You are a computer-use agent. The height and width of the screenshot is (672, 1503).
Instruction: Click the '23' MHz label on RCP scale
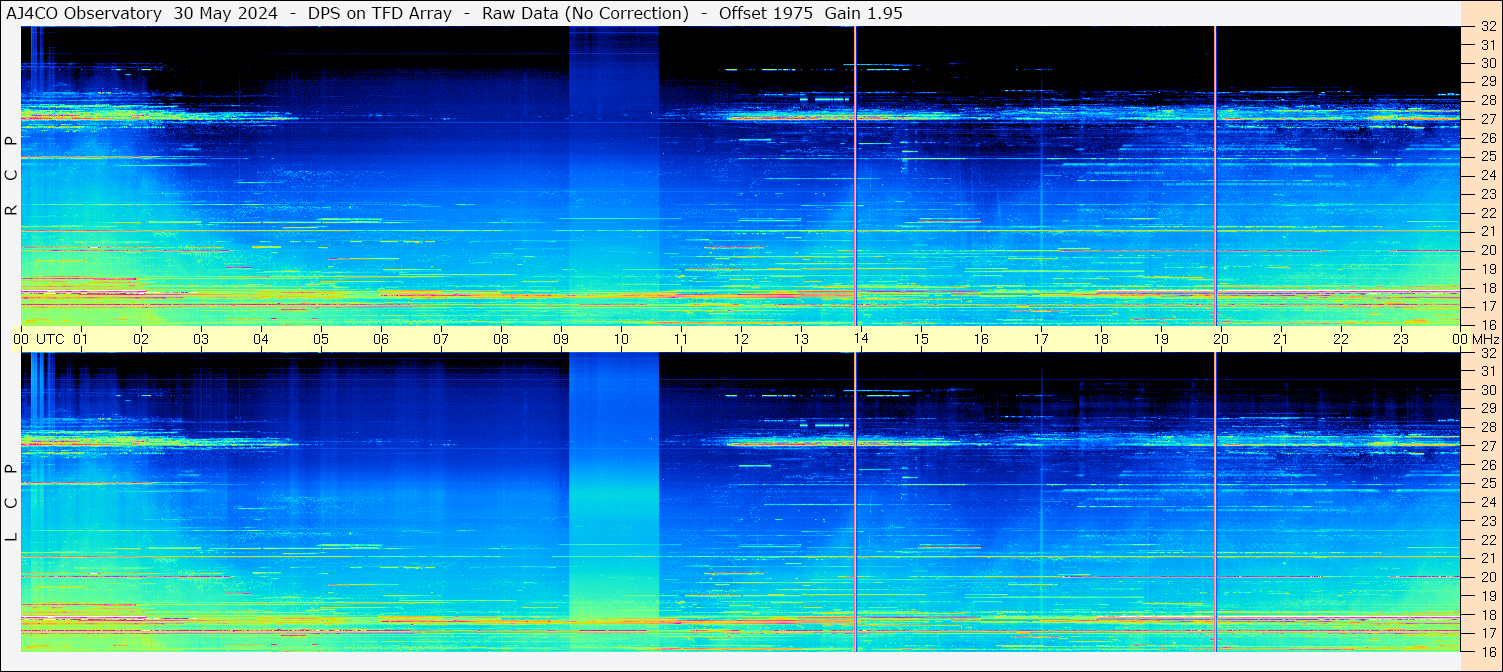point(1487,194)
